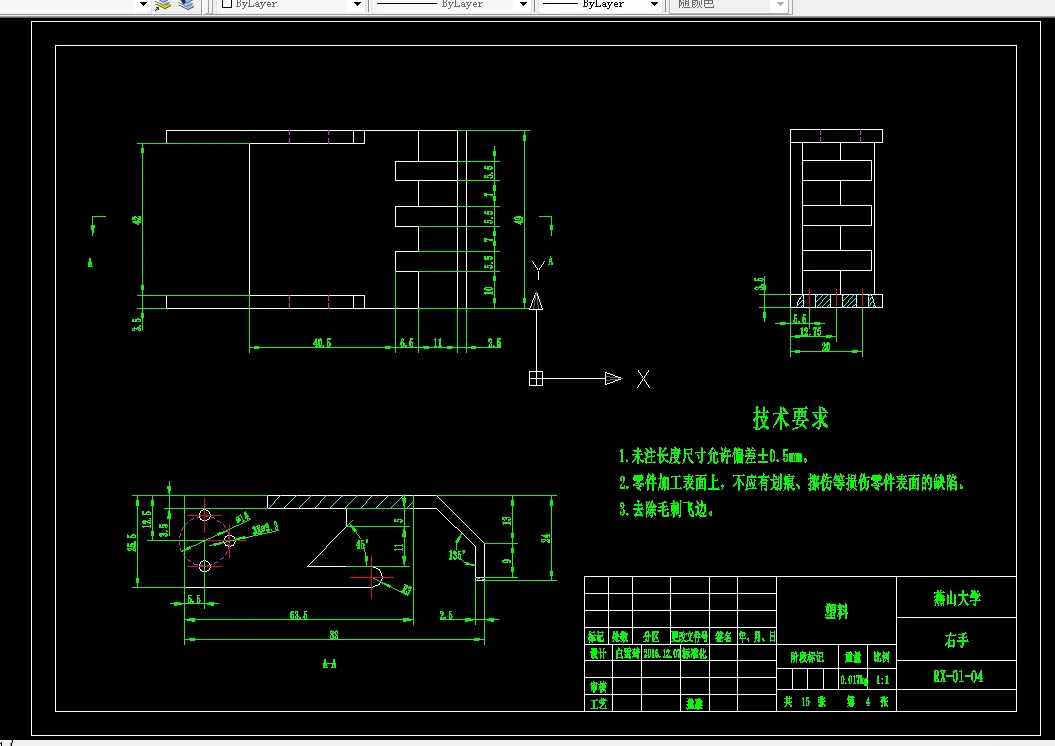Click the RX-01-04 drawing number
This screenshot has width=1055, height=746.
957,676
